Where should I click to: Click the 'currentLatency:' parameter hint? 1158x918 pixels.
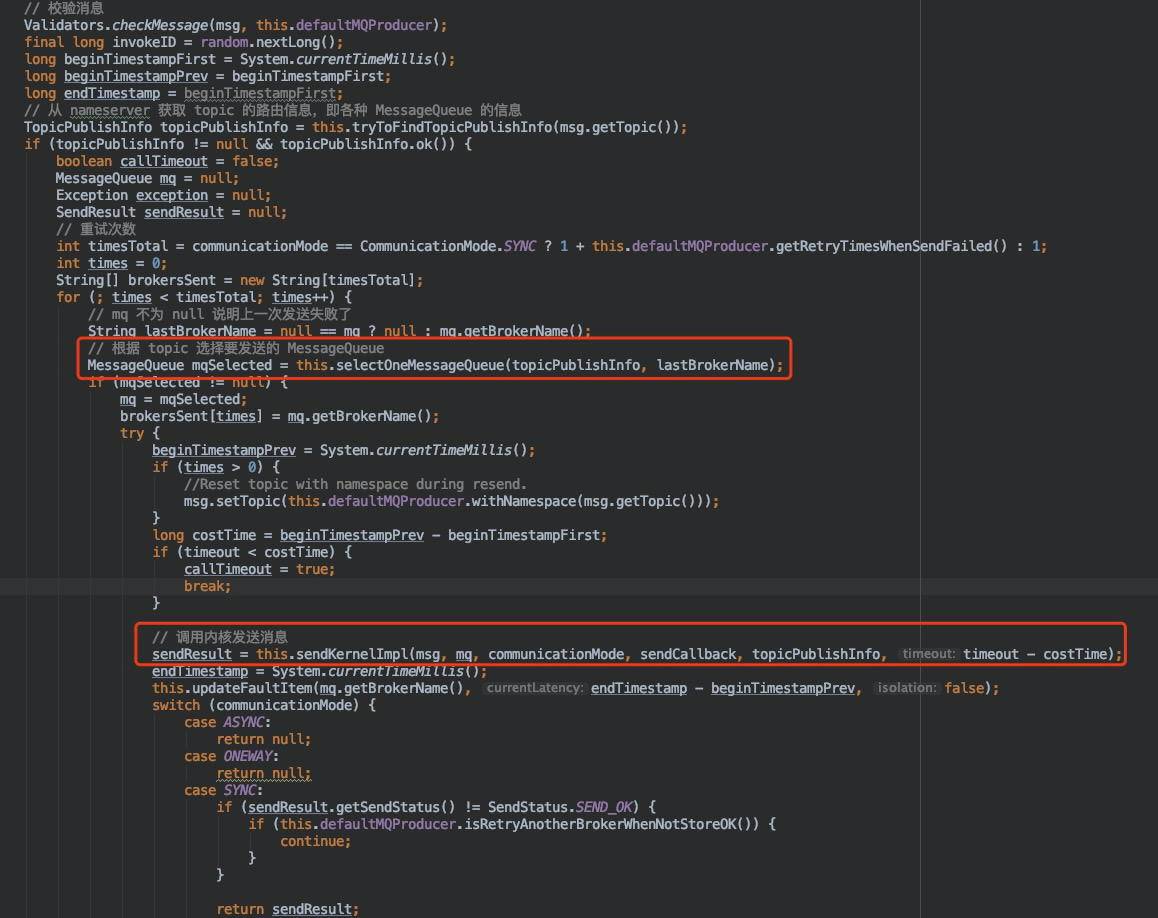pos(535,688)
